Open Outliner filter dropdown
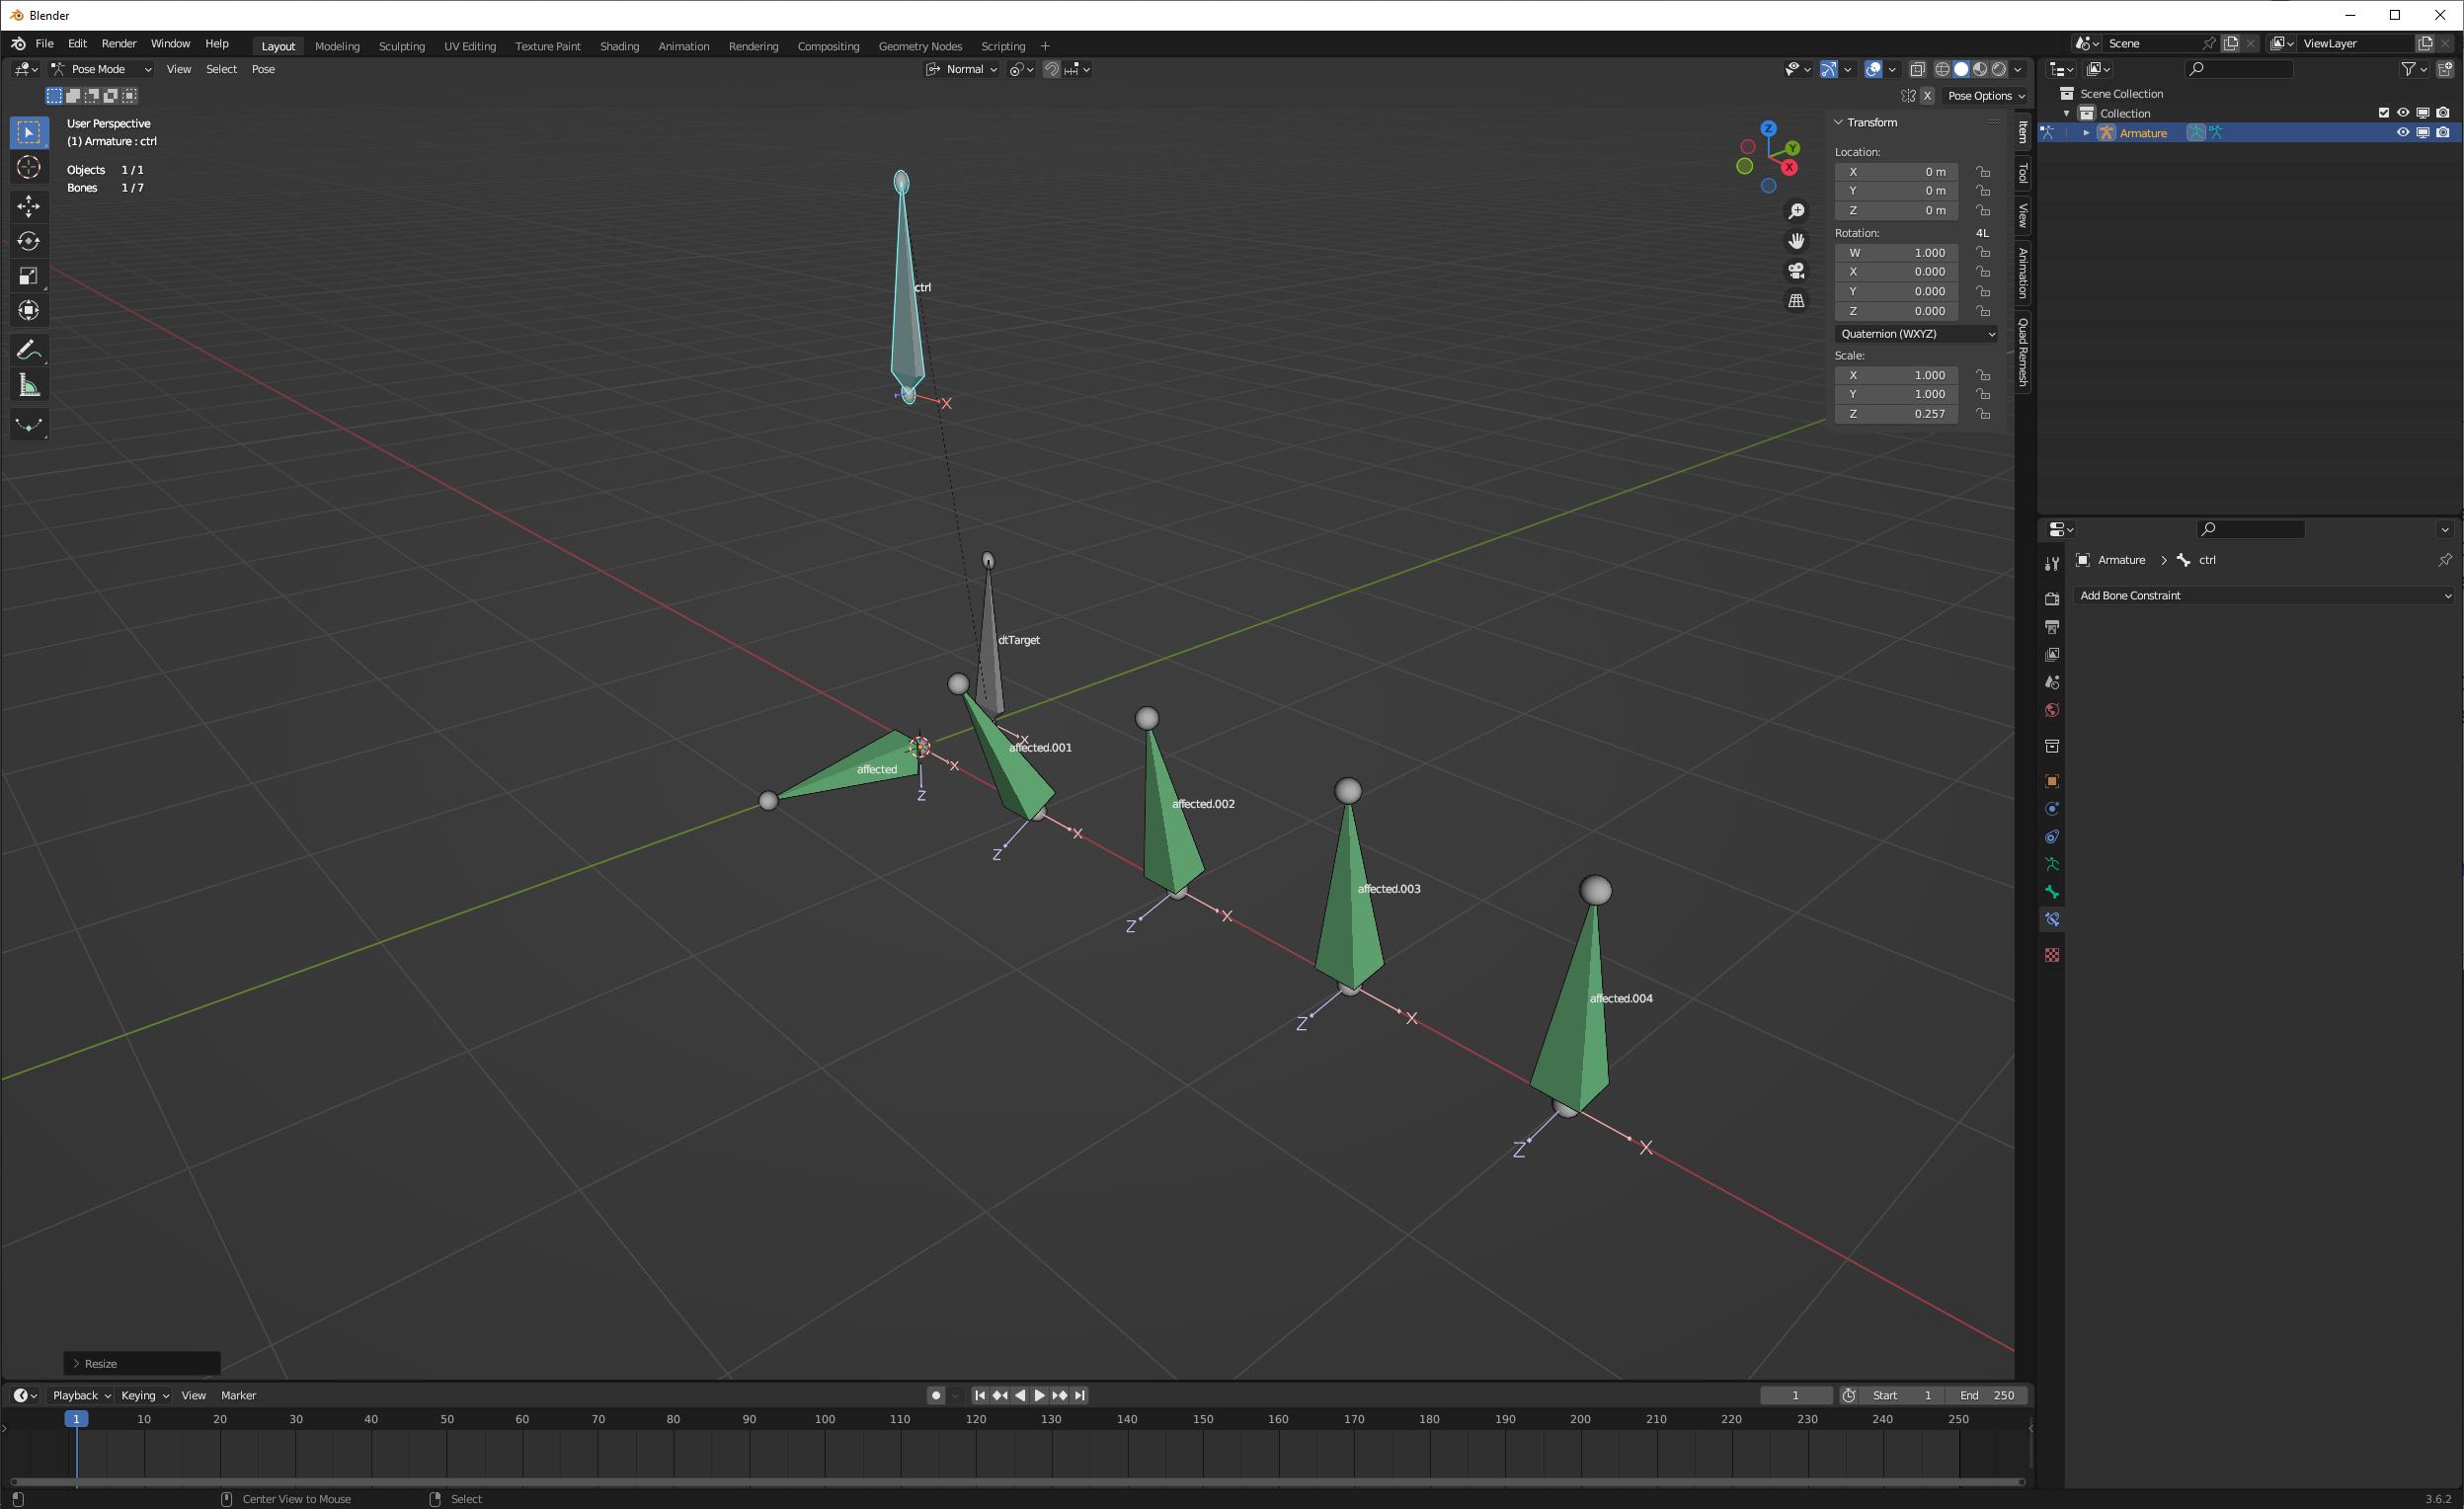 click(x=2414, y=69)
